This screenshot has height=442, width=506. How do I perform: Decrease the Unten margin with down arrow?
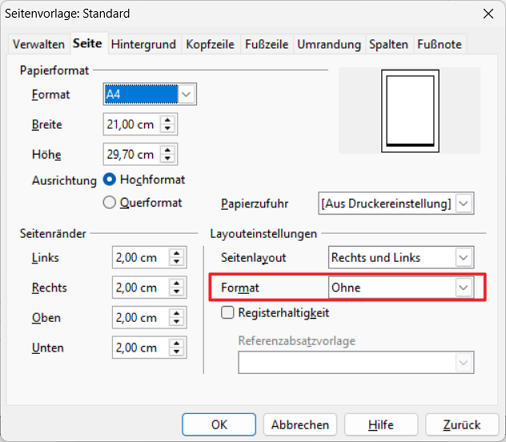(x=177, y=352)
